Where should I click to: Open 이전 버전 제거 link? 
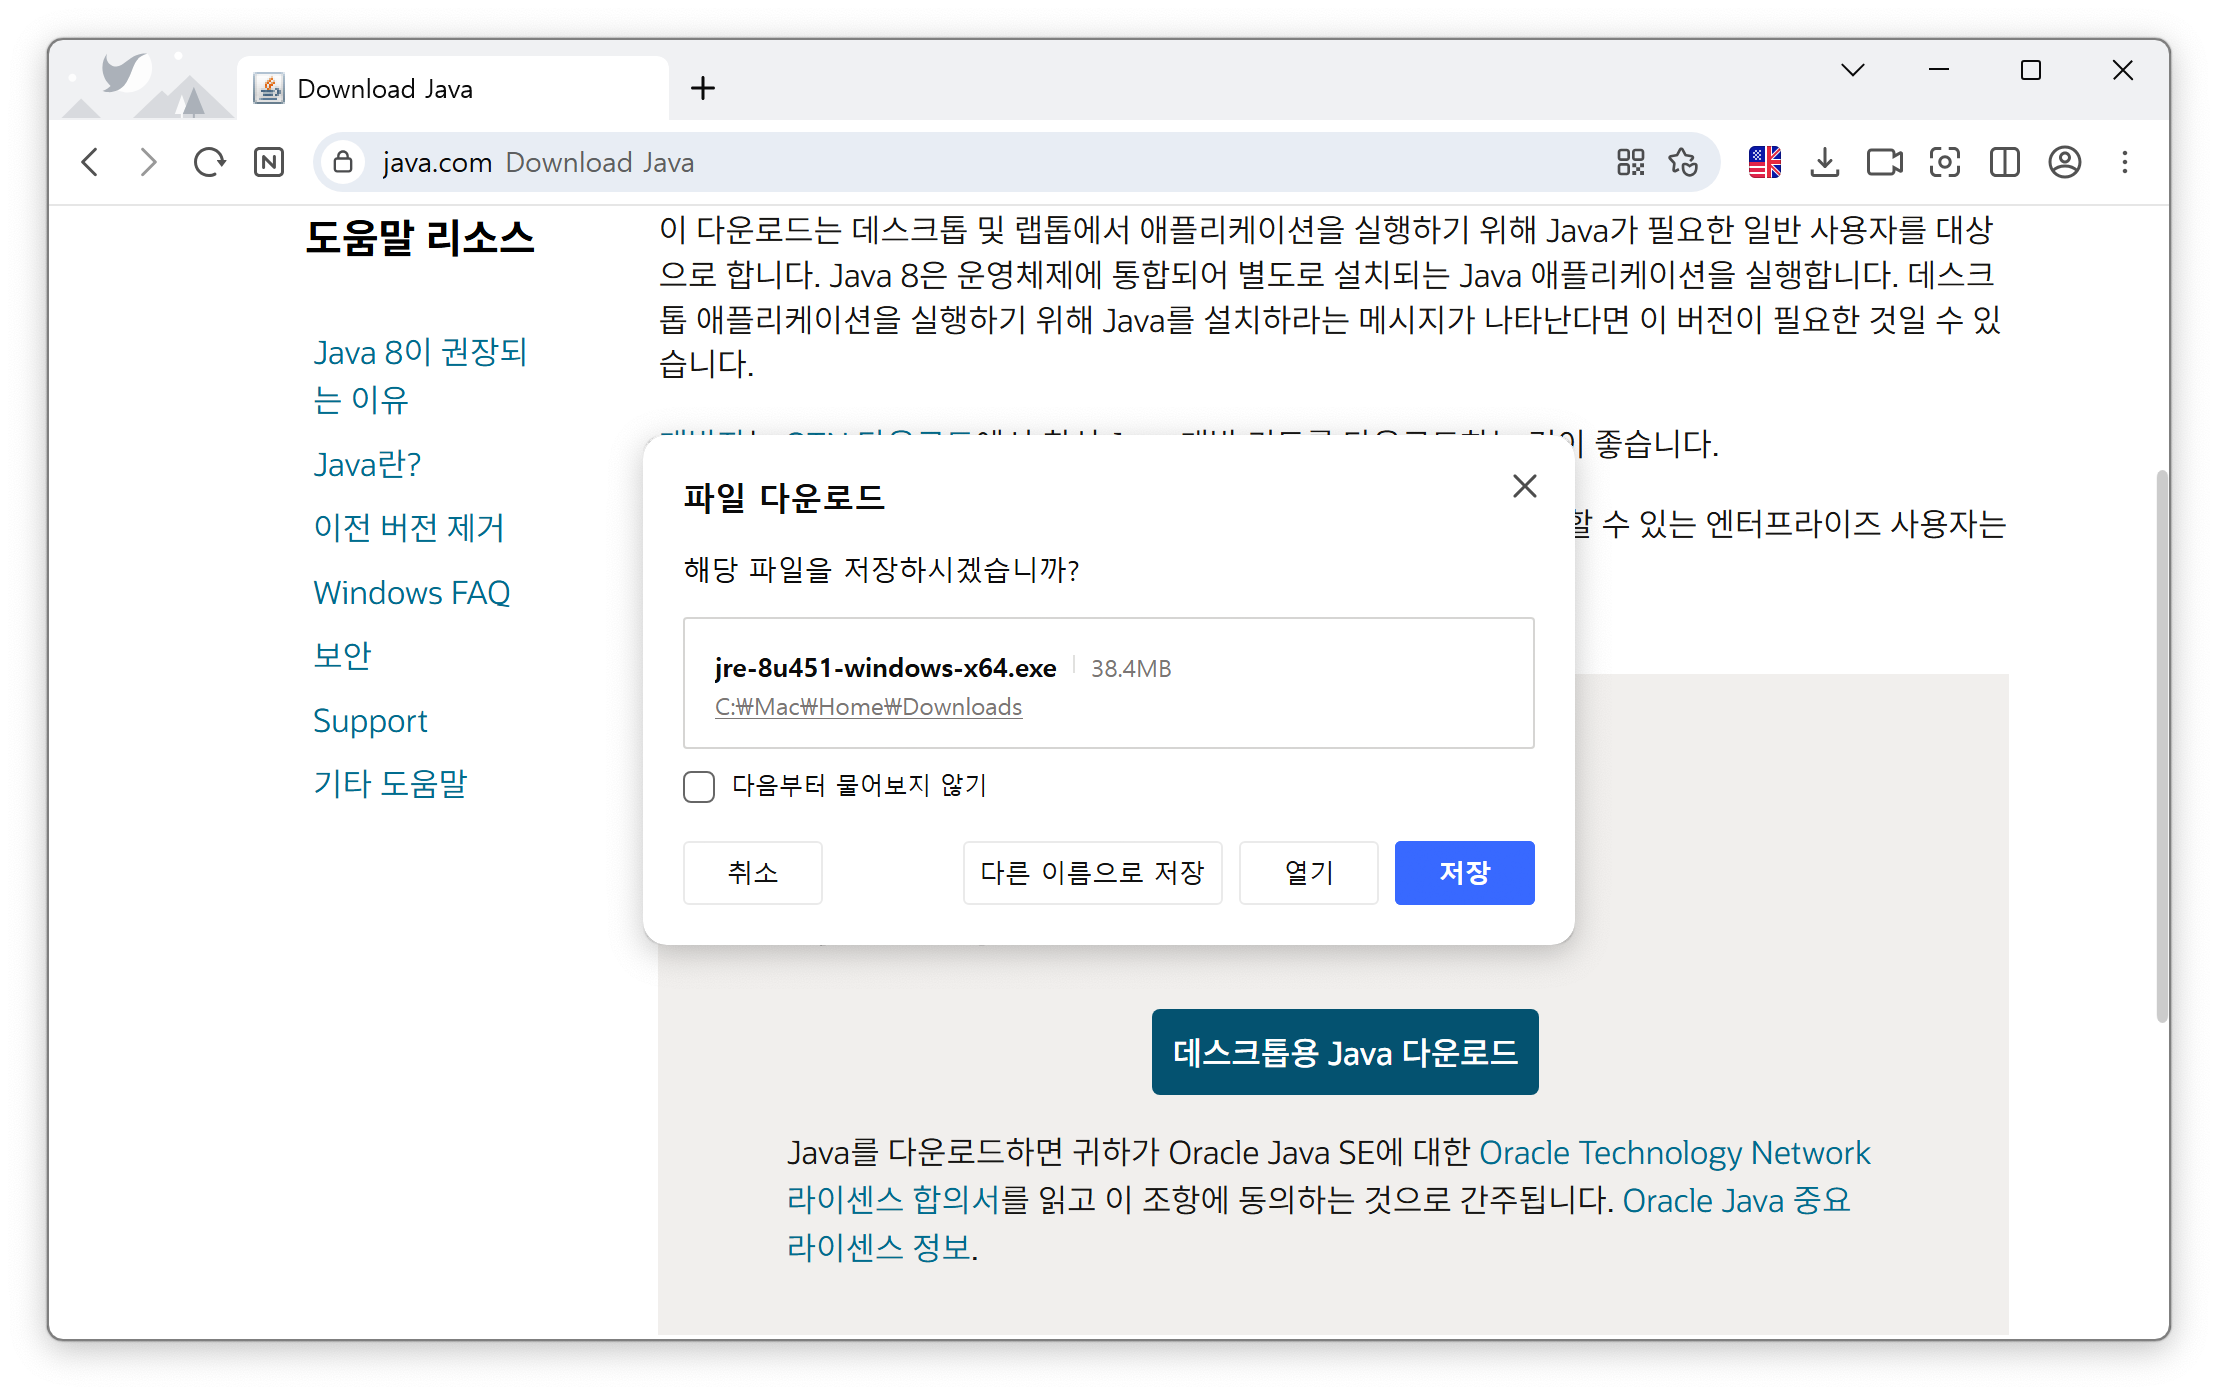(x=409, y=527)
